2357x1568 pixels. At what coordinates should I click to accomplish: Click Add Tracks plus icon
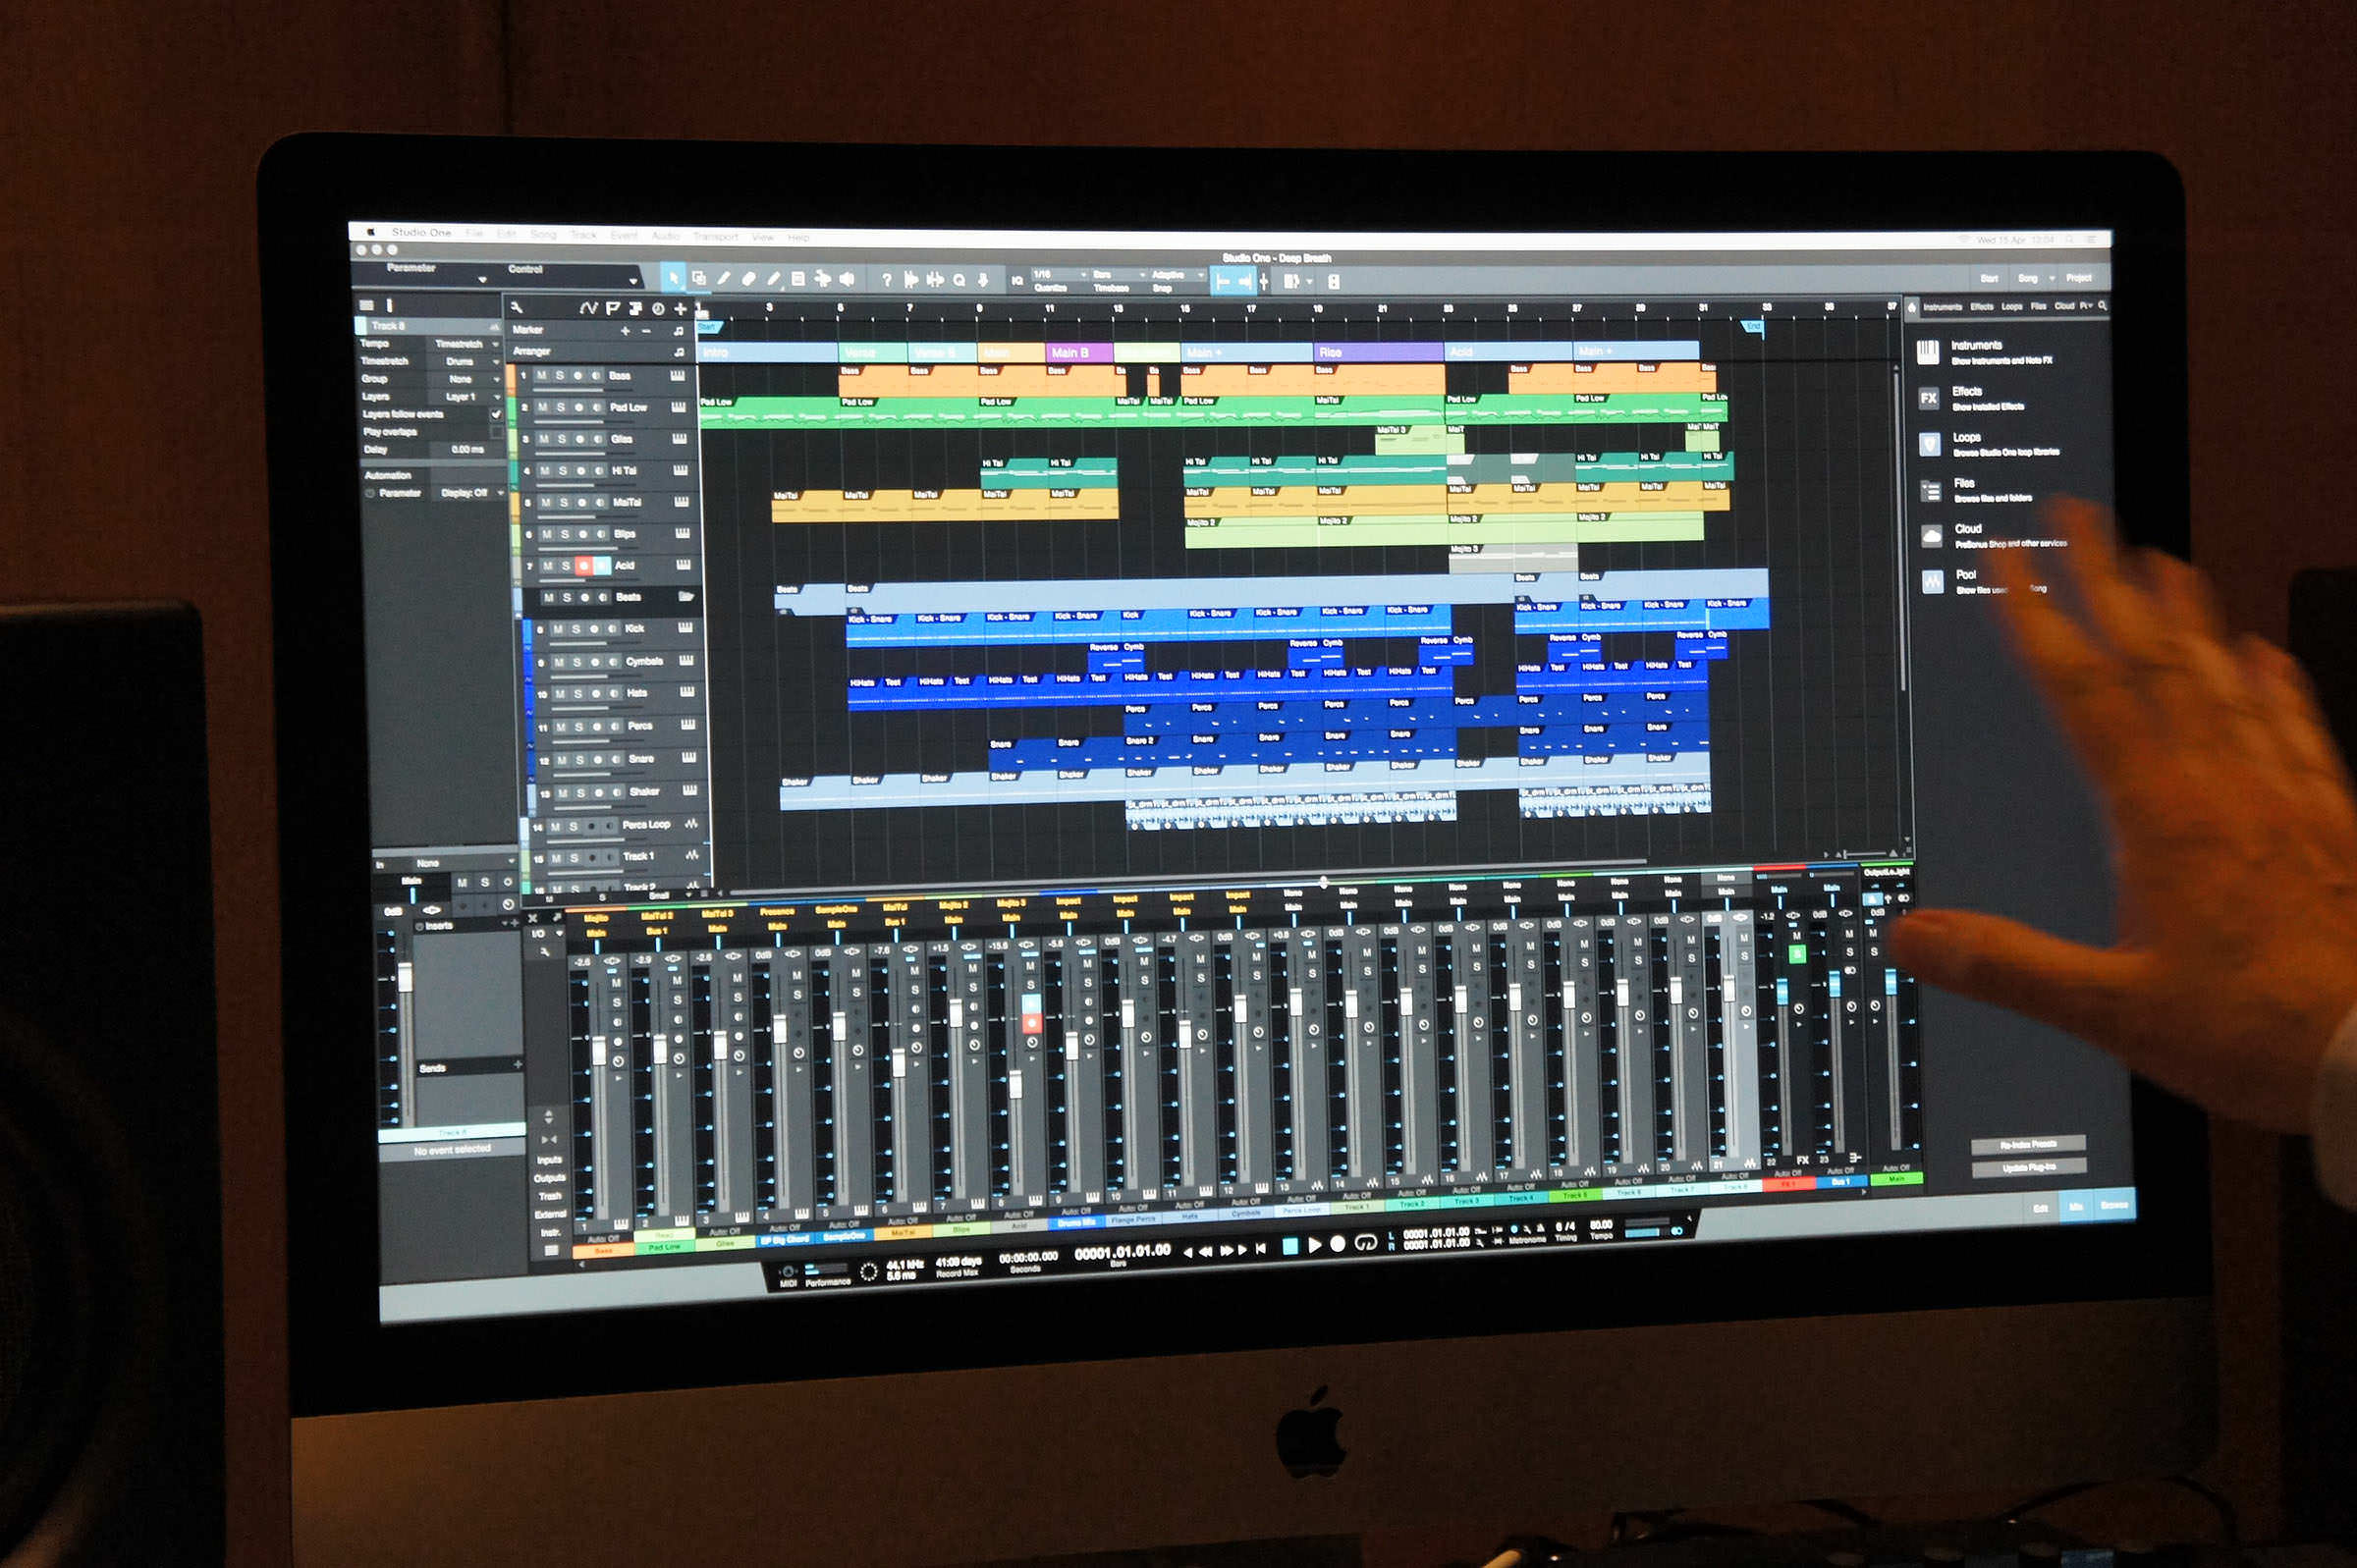(681, 309)
